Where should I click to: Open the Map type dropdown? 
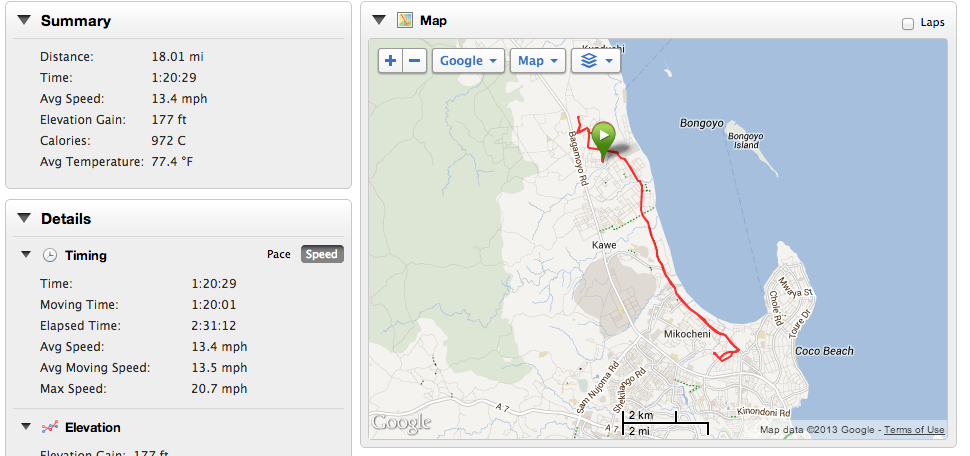pos(537,61)
